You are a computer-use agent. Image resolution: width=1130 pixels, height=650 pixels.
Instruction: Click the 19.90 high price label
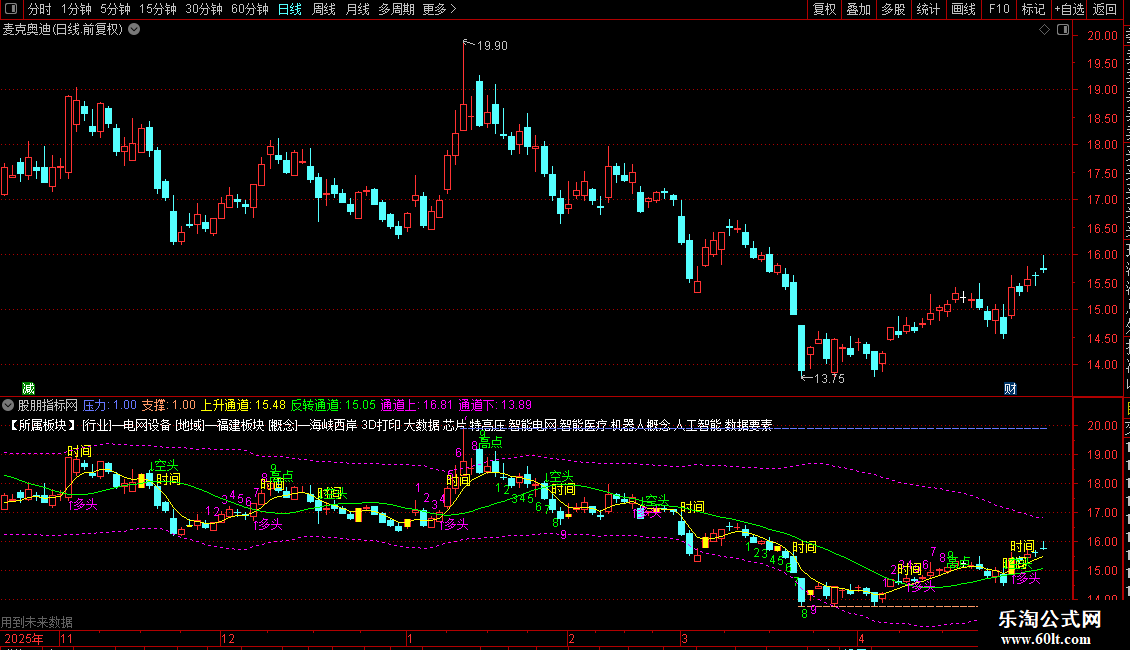coord(492,46)
